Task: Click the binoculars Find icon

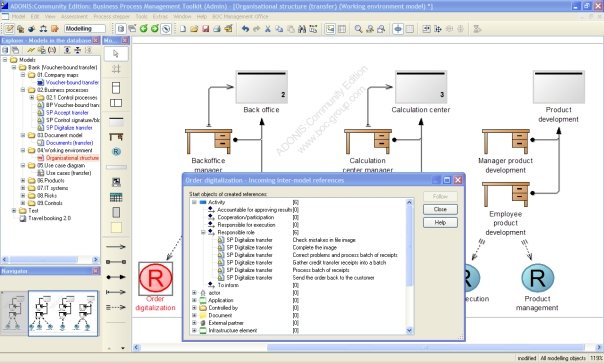Action: coord(302,29)
